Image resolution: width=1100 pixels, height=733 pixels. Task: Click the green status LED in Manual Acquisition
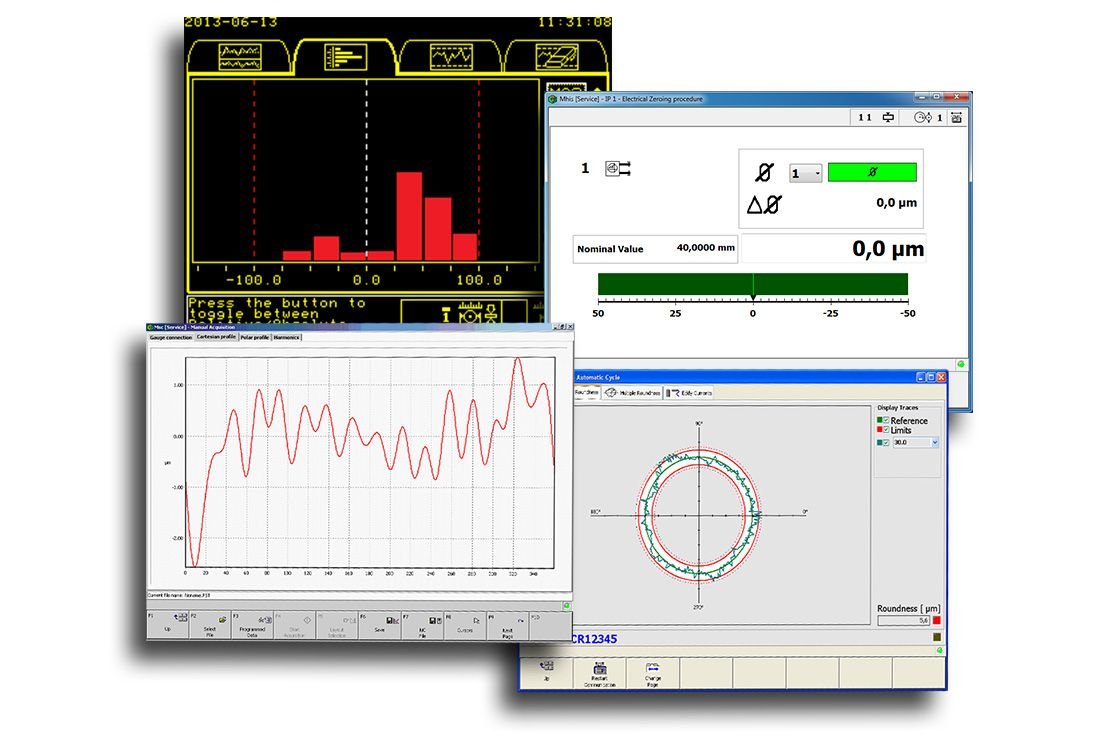567,605
